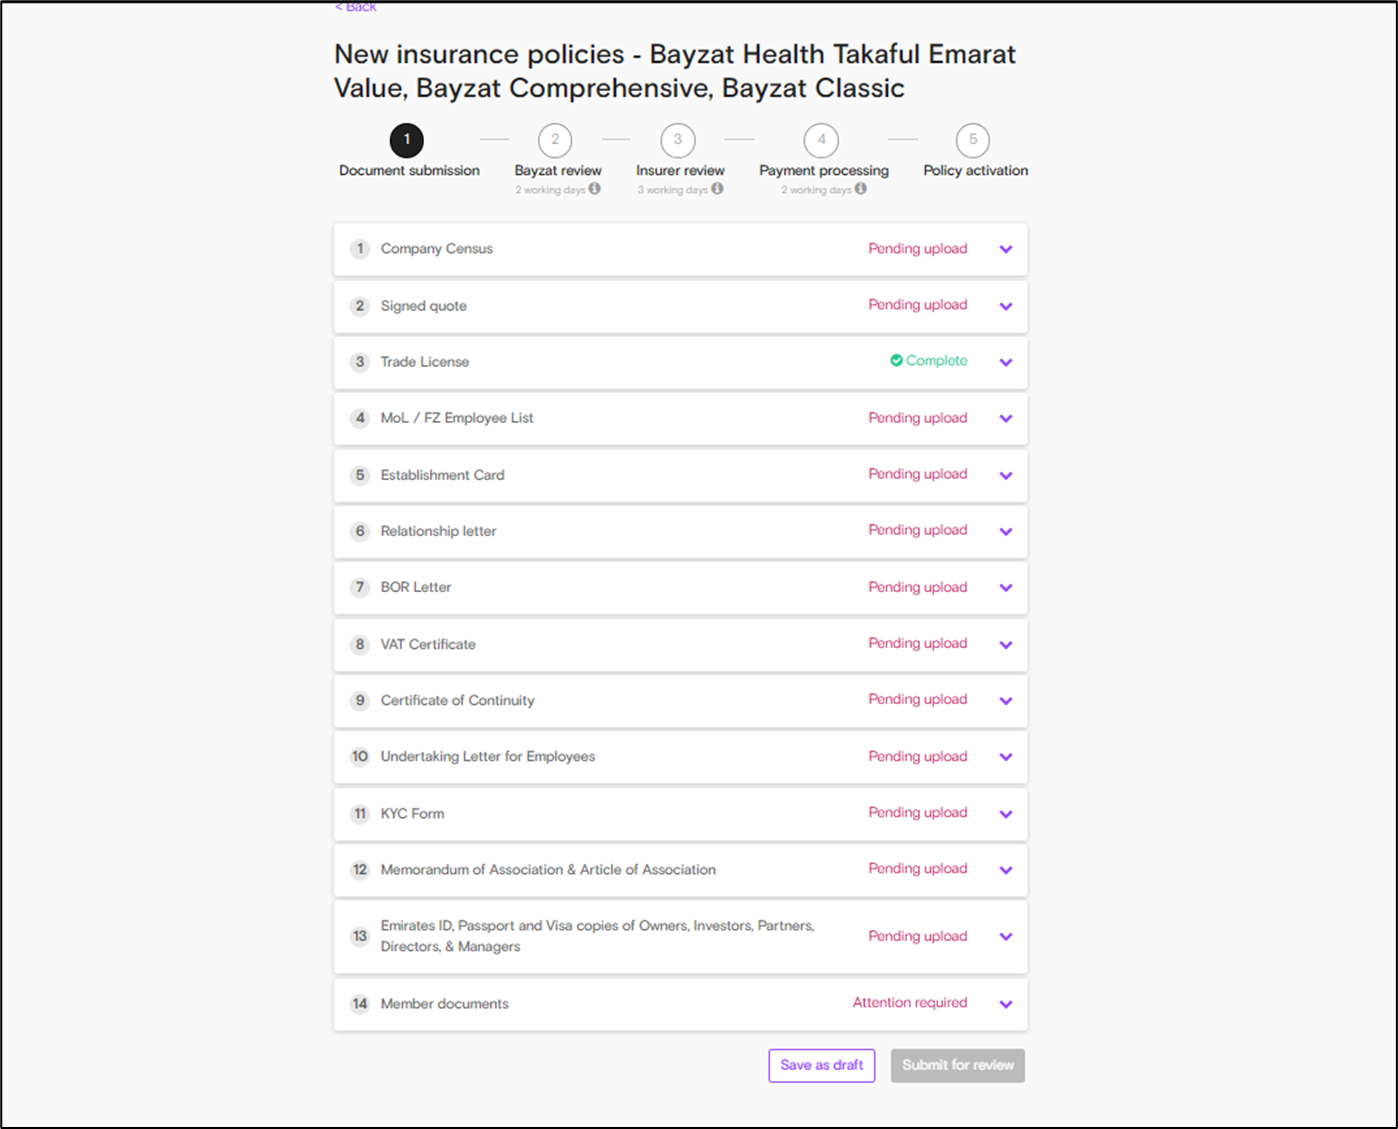Go back using the Back link
Screen dimensions: 1398x1129
pyautogui.click(x=356, y=7)
